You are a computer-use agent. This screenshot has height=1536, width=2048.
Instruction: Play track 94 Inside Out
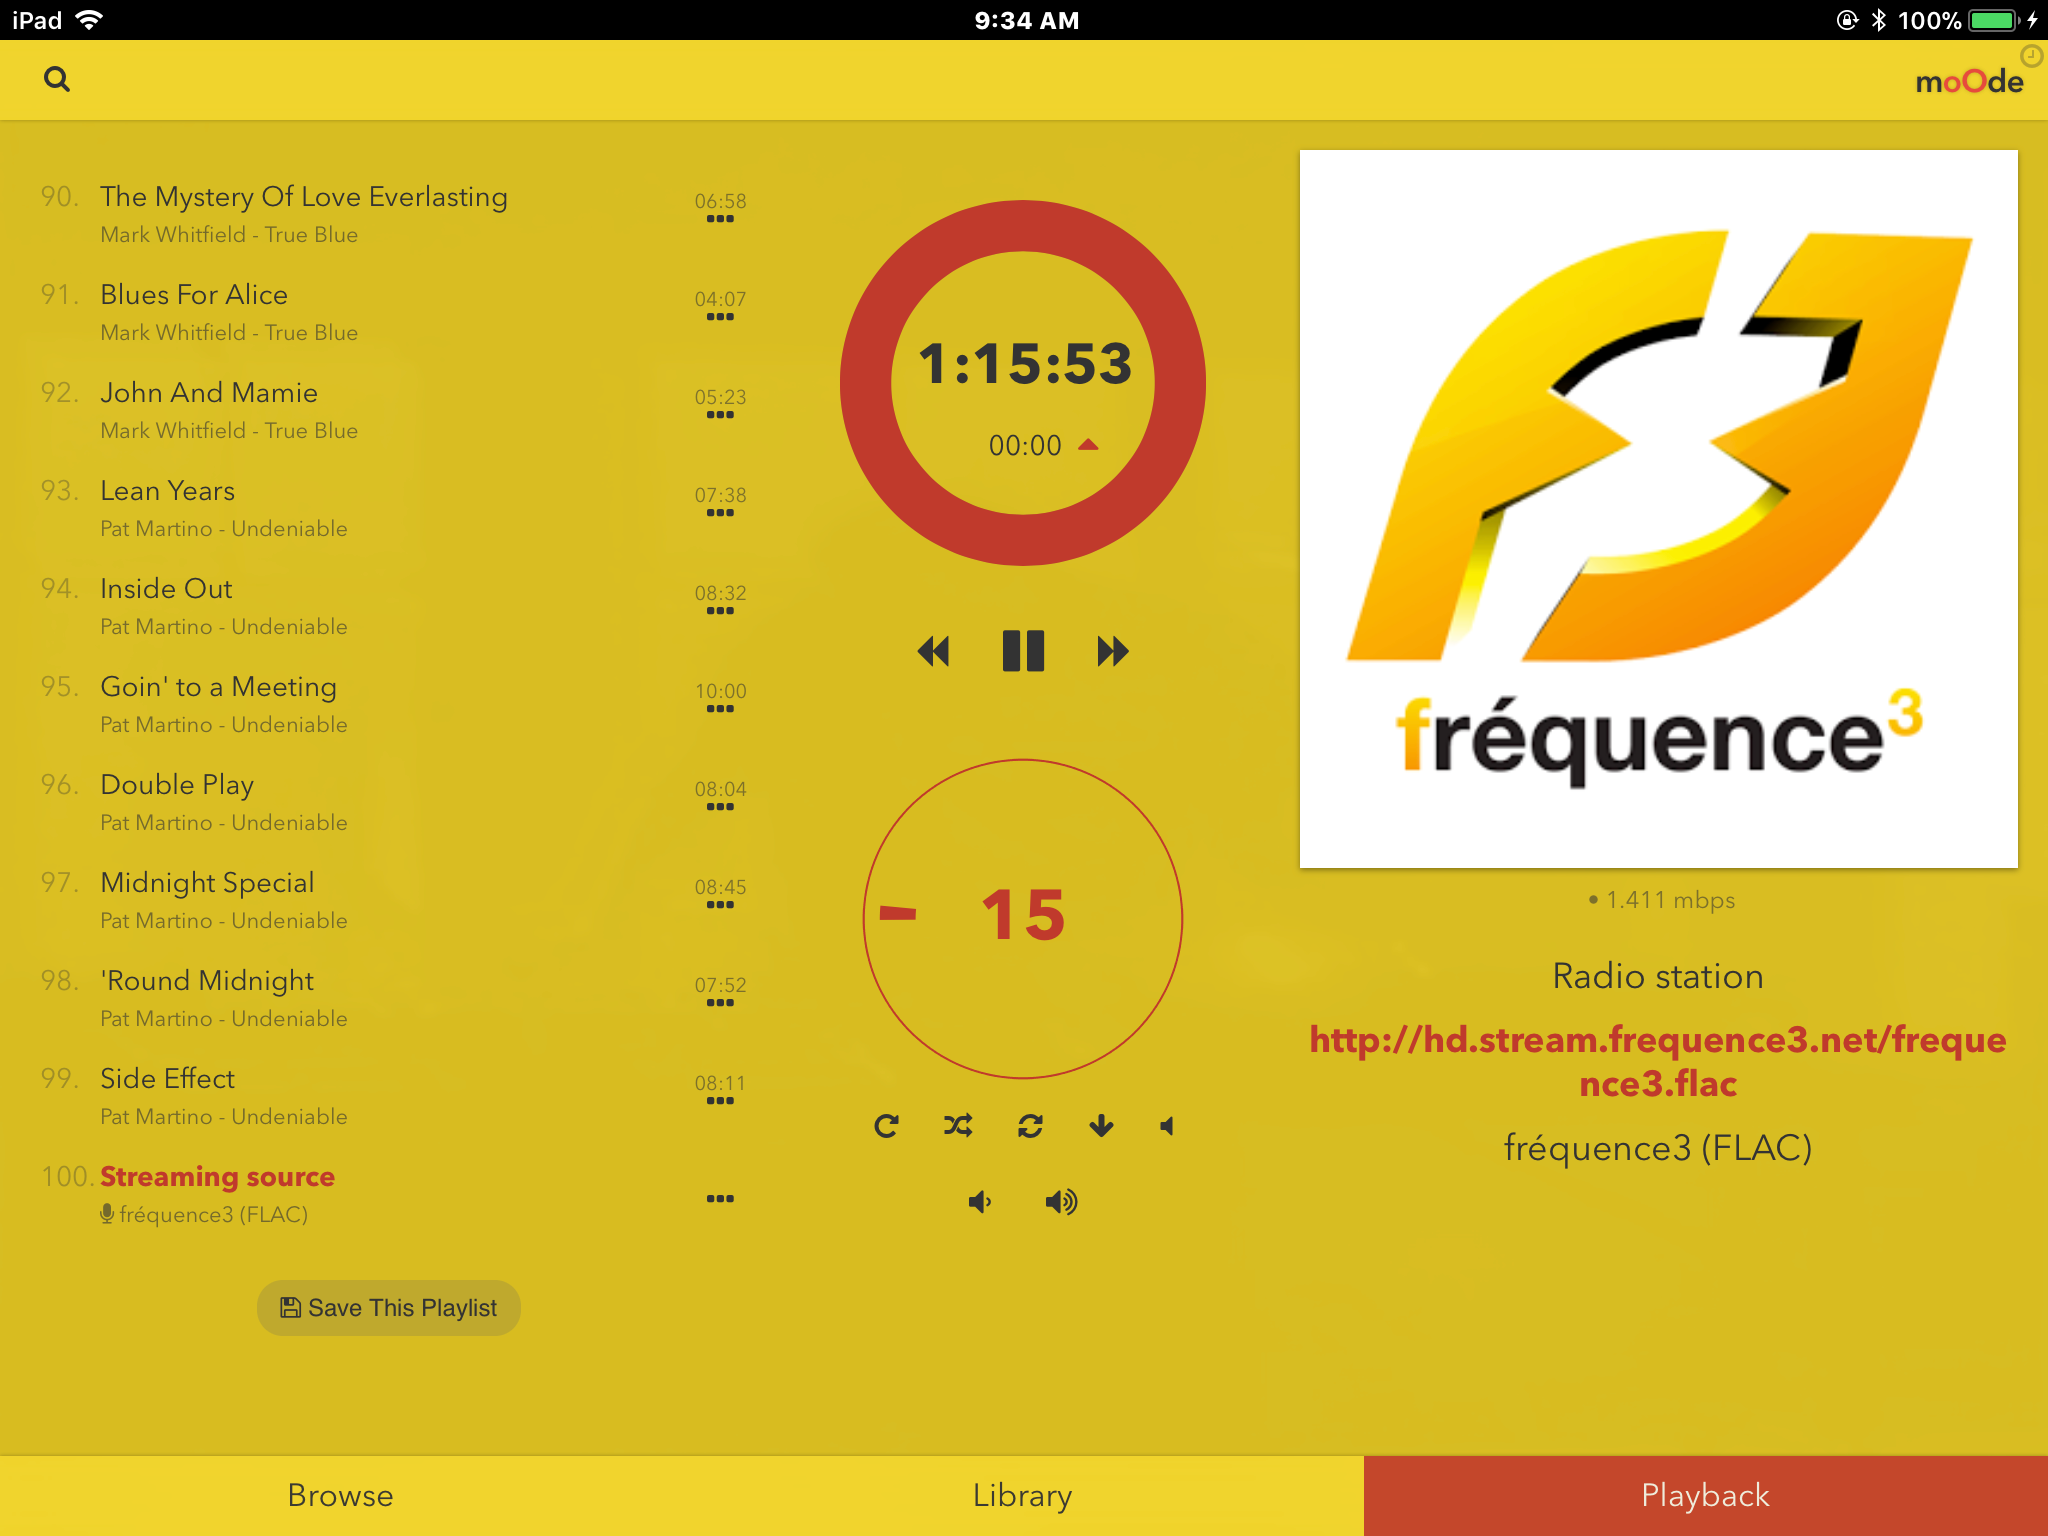click(x=166, y=589)
